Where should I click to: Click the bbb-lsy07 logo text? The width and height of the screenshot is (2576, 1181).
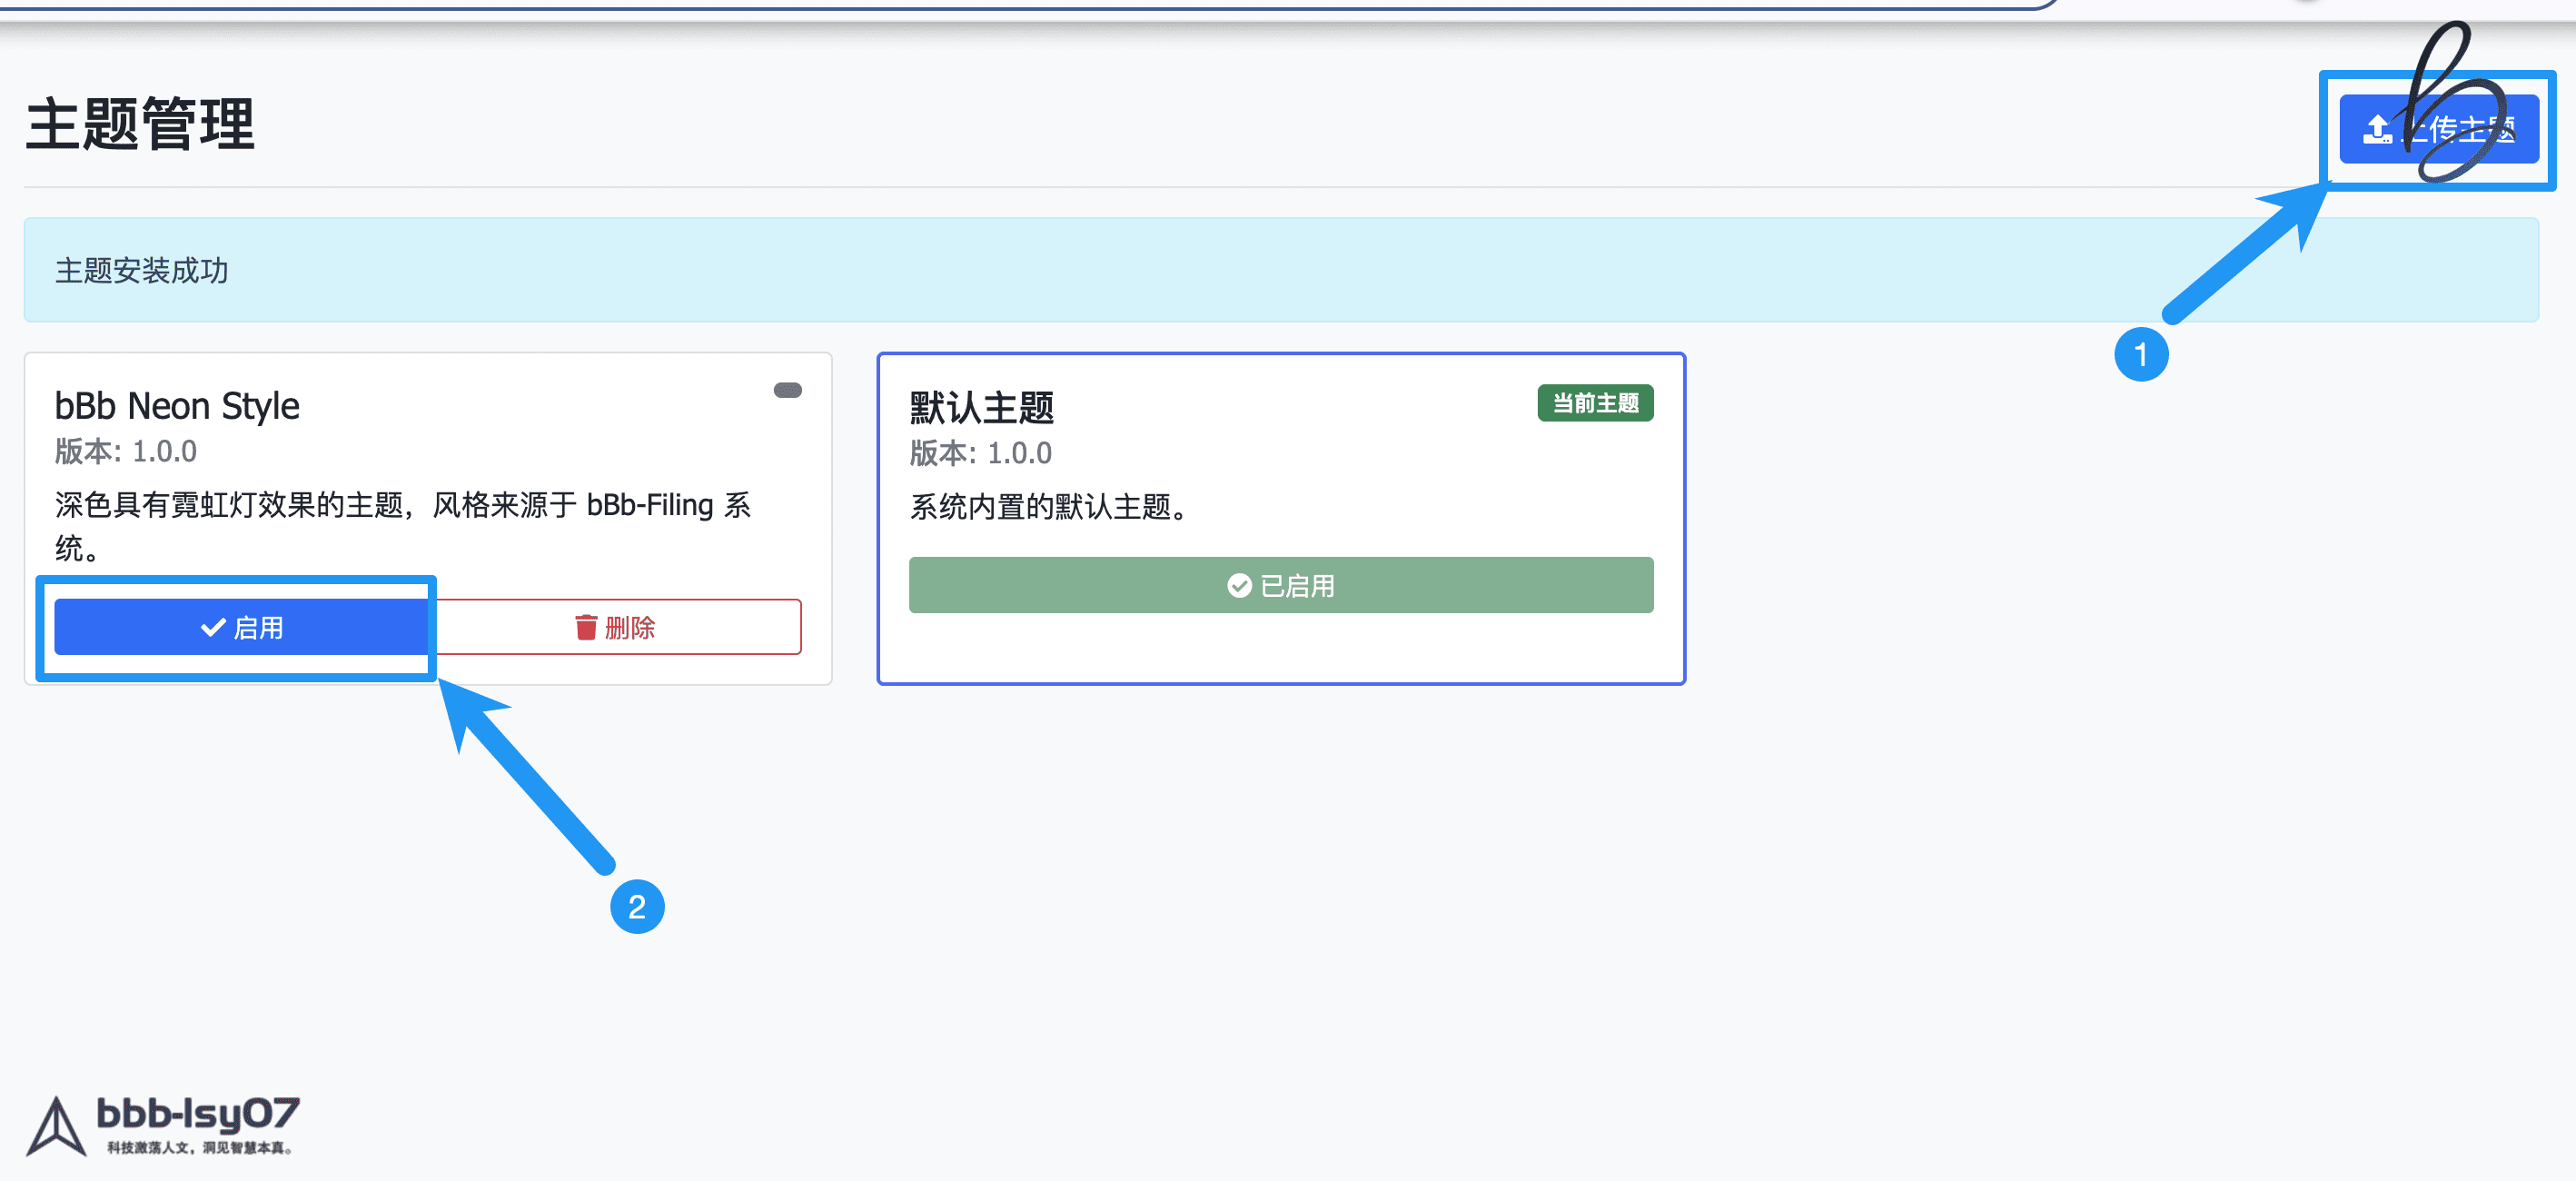pyautogui.click(x=197, y=1113)
